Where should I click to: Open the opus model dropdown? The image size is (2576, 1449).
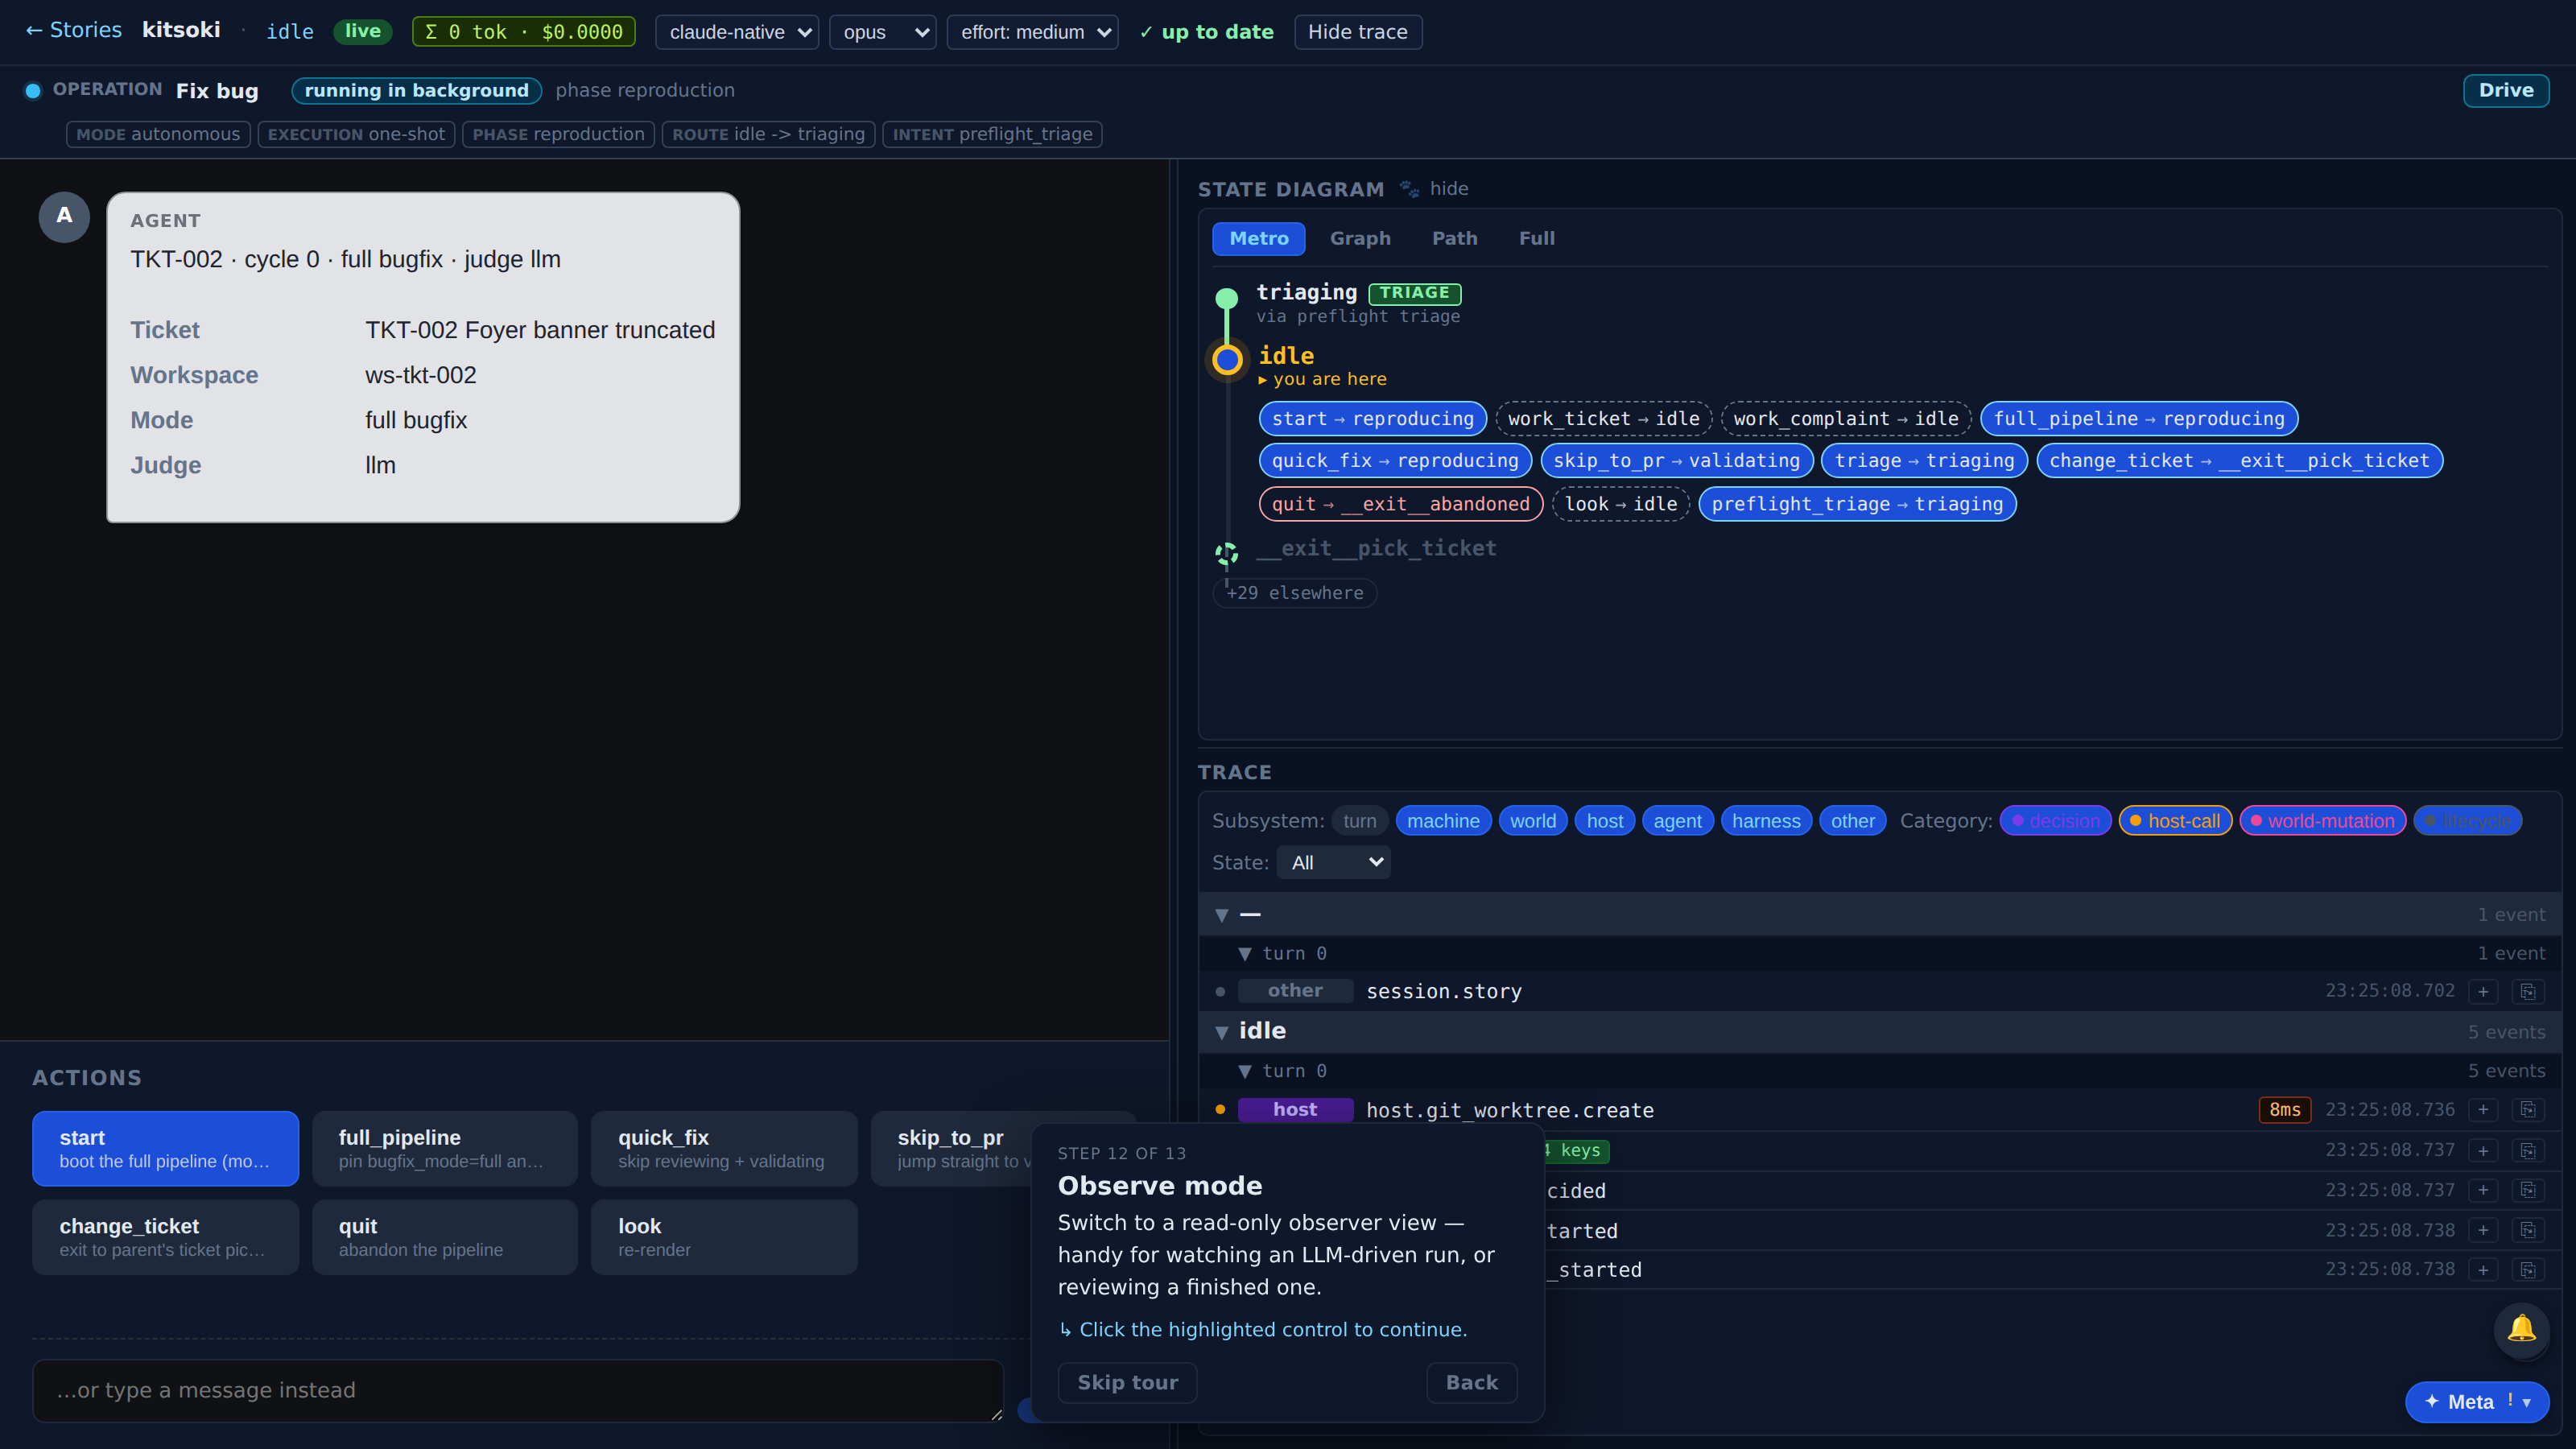tap(883, 32)
